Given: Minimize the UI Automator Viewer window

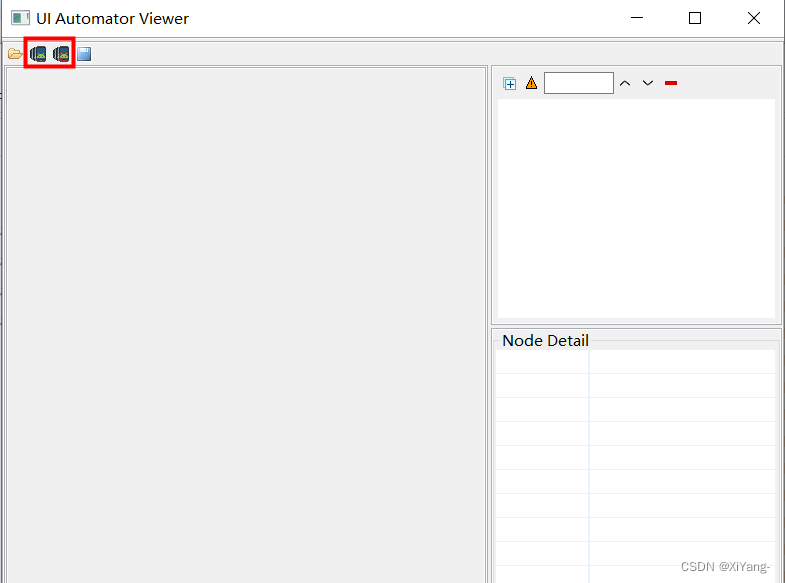Looking at the screenshot, I should (637, 18).
